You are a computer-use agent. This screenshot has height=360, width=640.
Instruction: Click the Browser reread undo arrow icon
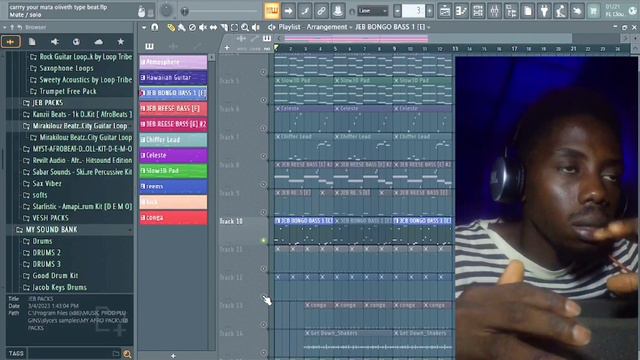pyautogui.click(x=19, y=27)
